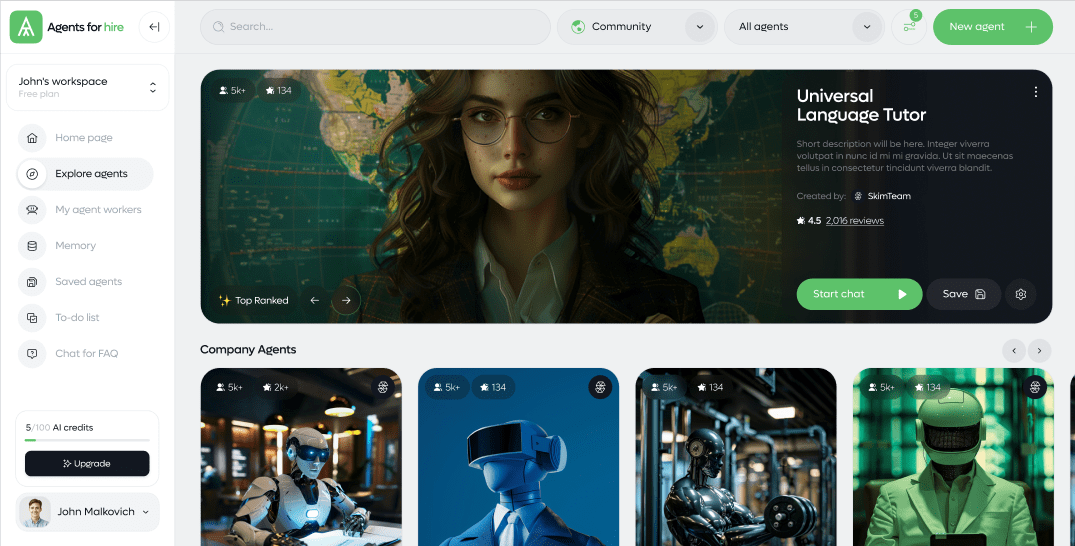Open My agent workers in sidebar
1075x546 pixels.
pos(98,210)
